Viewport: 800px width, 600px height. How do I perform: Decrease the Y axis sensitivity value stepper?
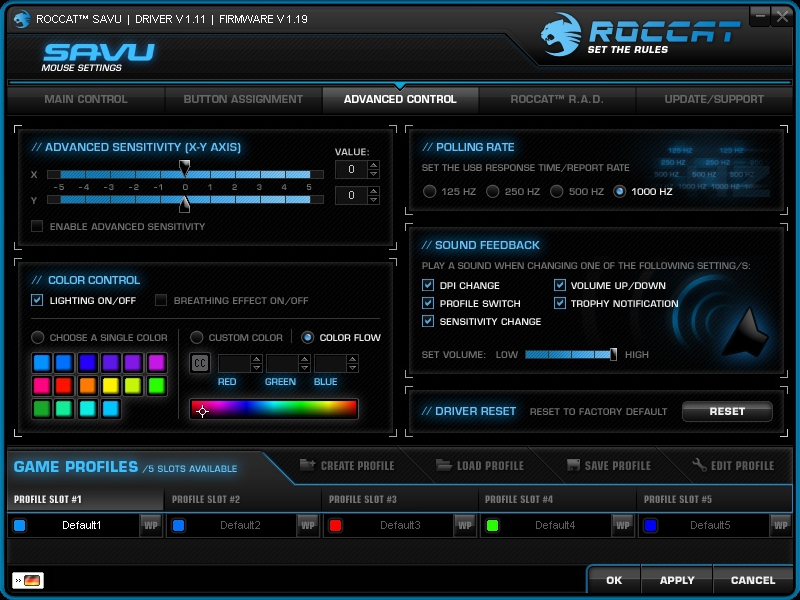tap(373, 201)
